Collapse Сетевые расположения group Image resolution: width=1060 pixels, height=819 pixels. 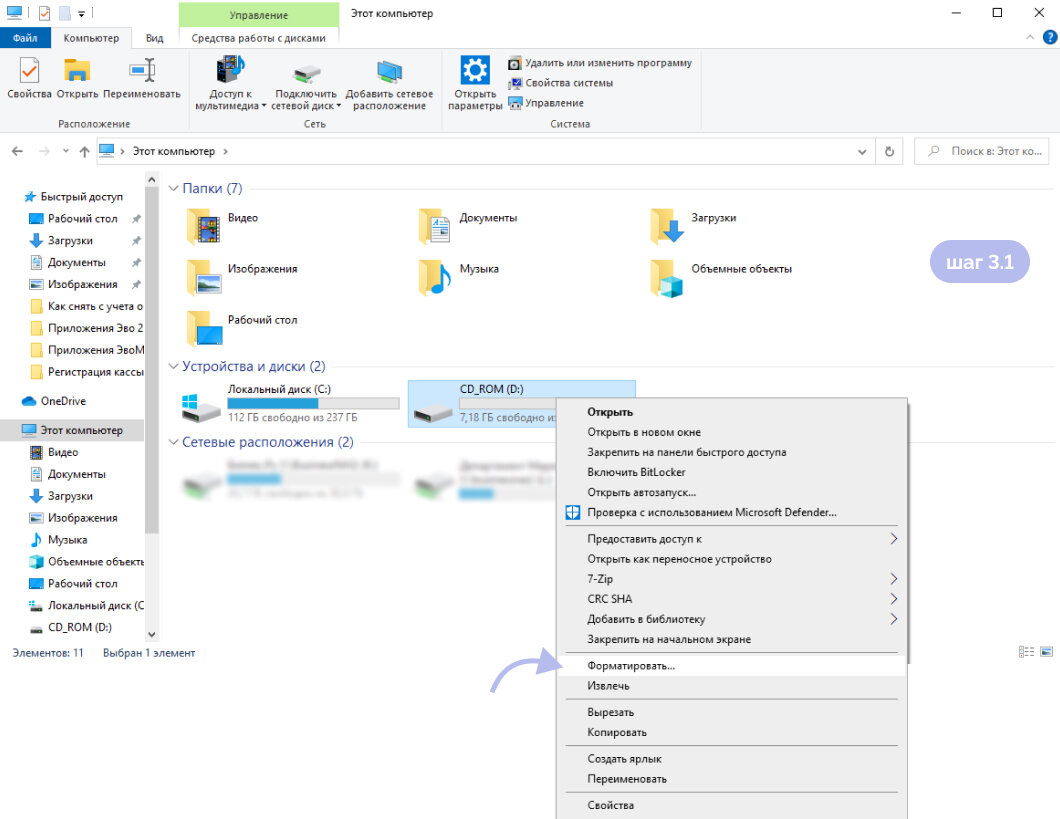(x=174, y=442)
